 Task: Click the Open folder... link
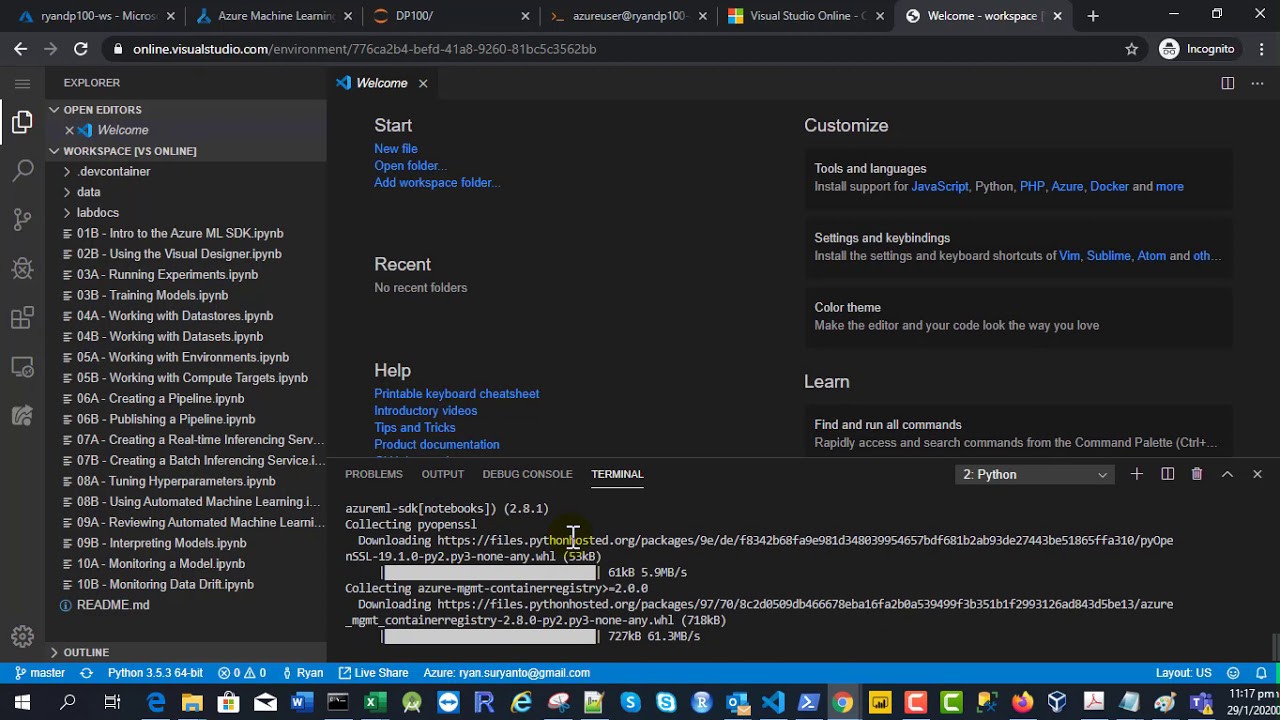click(x=409, y=166)
